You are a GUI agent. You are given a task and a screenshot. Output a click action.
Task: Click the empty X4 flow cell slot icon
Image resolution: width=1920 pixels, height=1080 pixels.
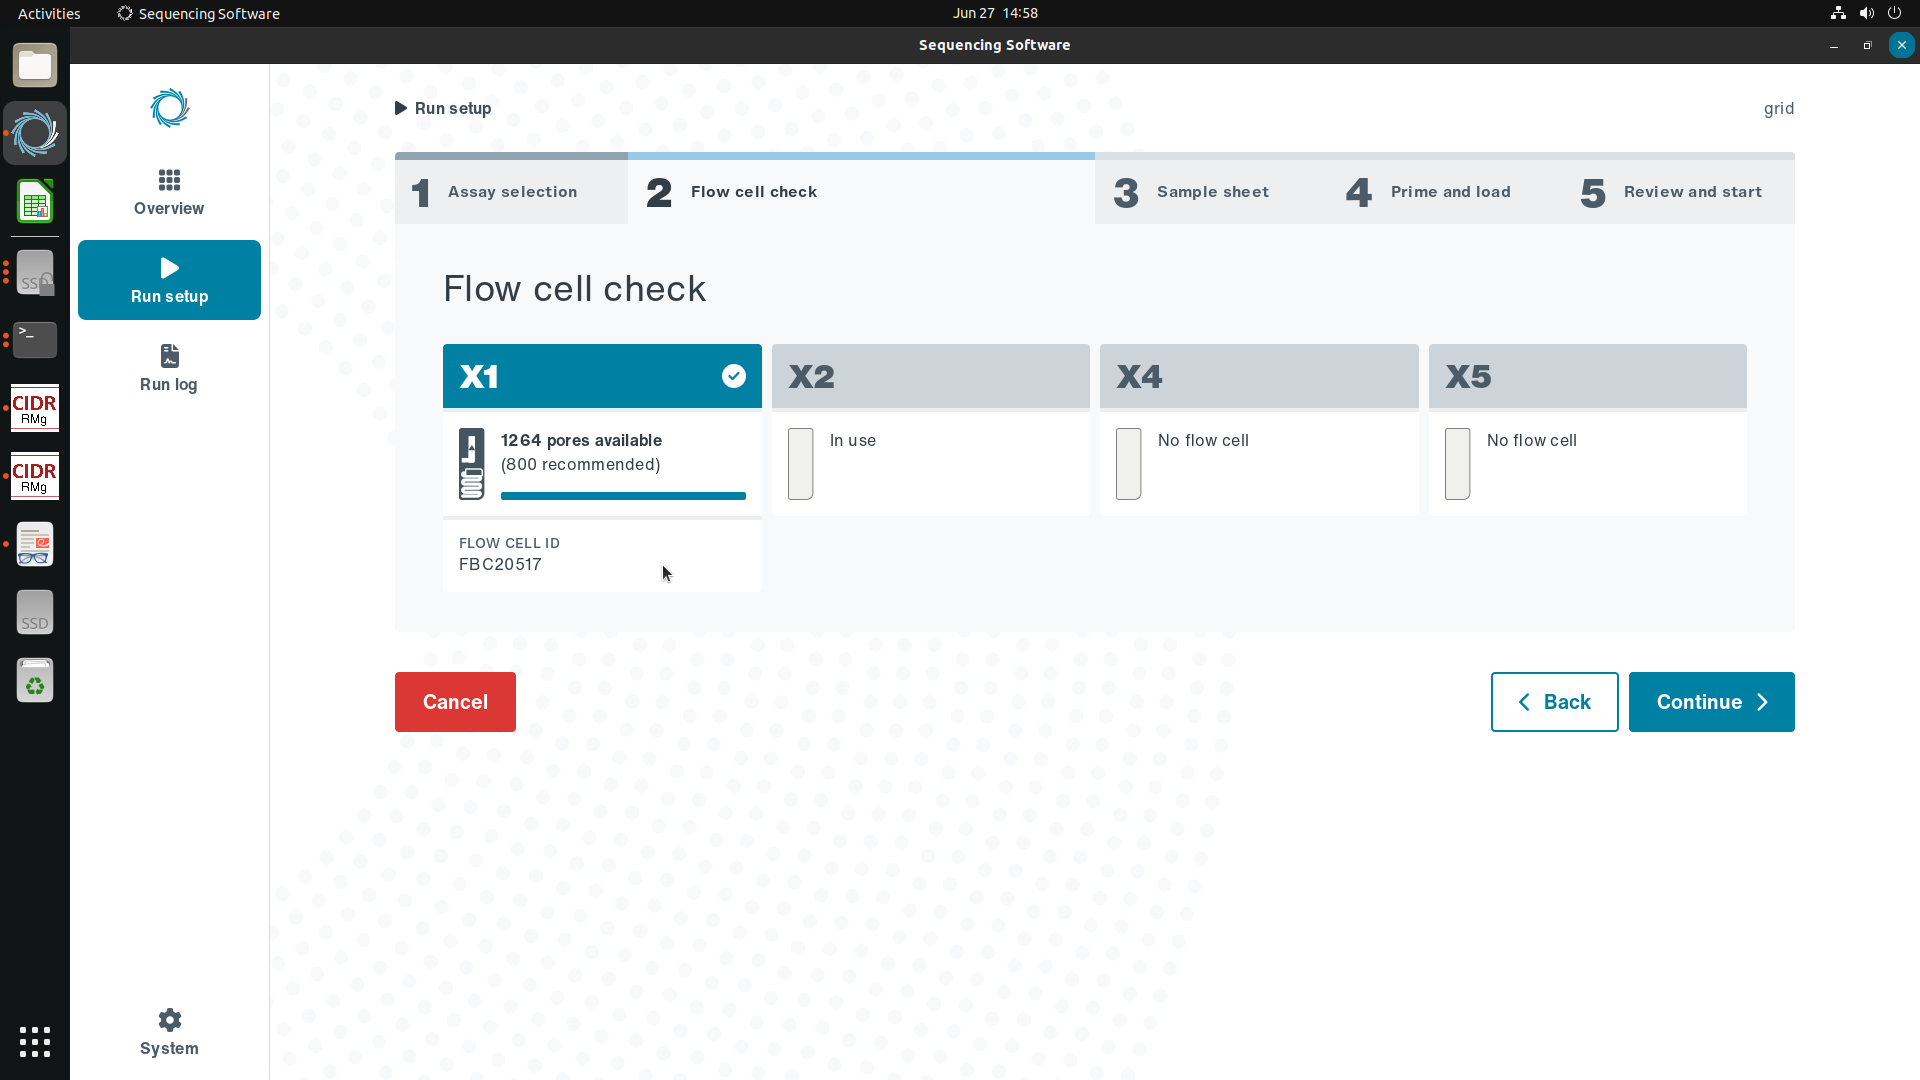[x=1128, y=464]
